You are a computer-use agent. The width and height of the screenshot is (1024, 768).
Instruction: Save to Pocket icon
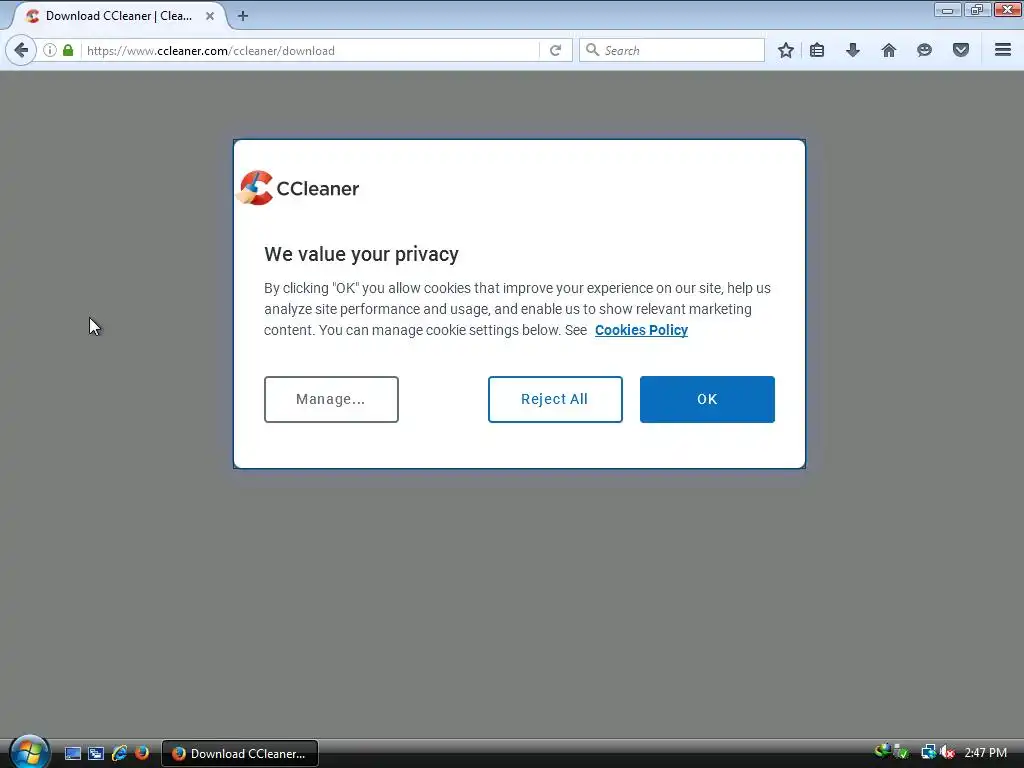coord(961,50)
